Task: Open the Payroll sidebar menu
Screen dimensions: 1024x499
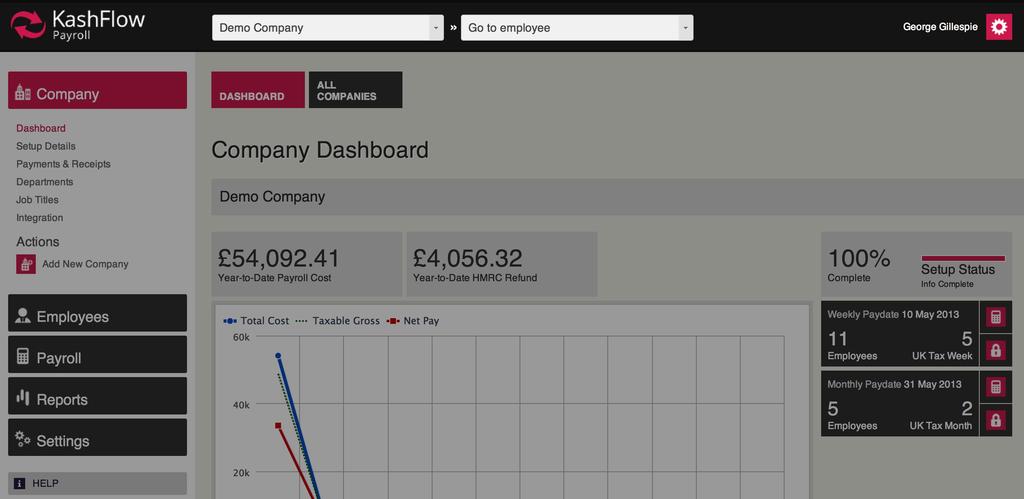Action: 97,358
